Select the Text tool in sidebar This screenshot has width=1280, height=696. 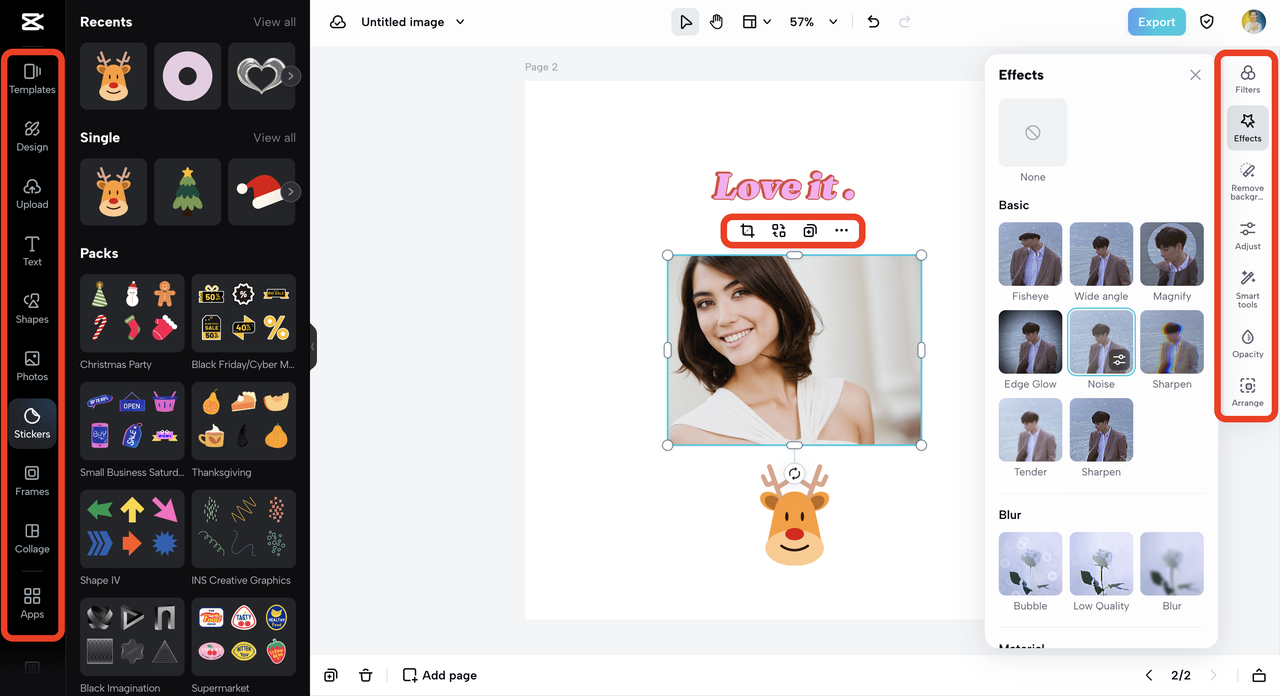point(32,251)
